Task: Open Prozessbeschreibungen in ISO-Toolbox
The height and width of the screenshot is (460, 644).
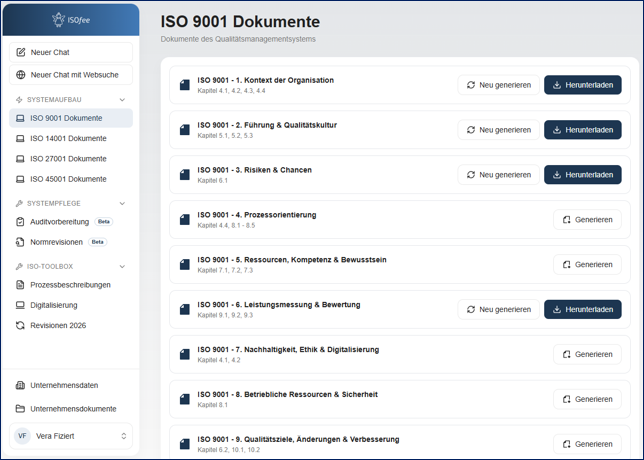Action: [71, 285]
